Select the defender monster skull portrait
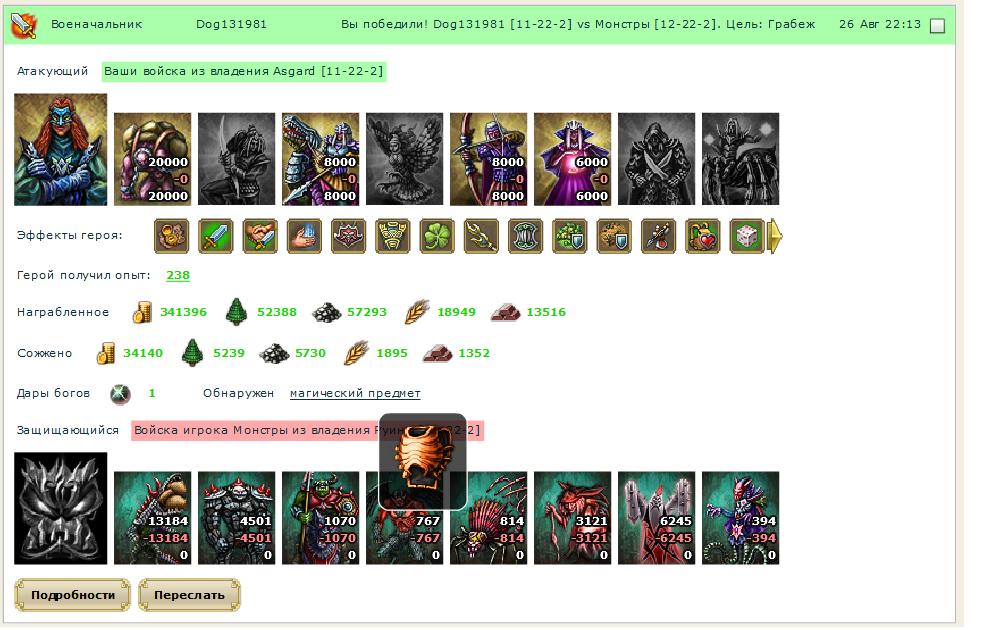The image size is (1008, 630). 60,508
